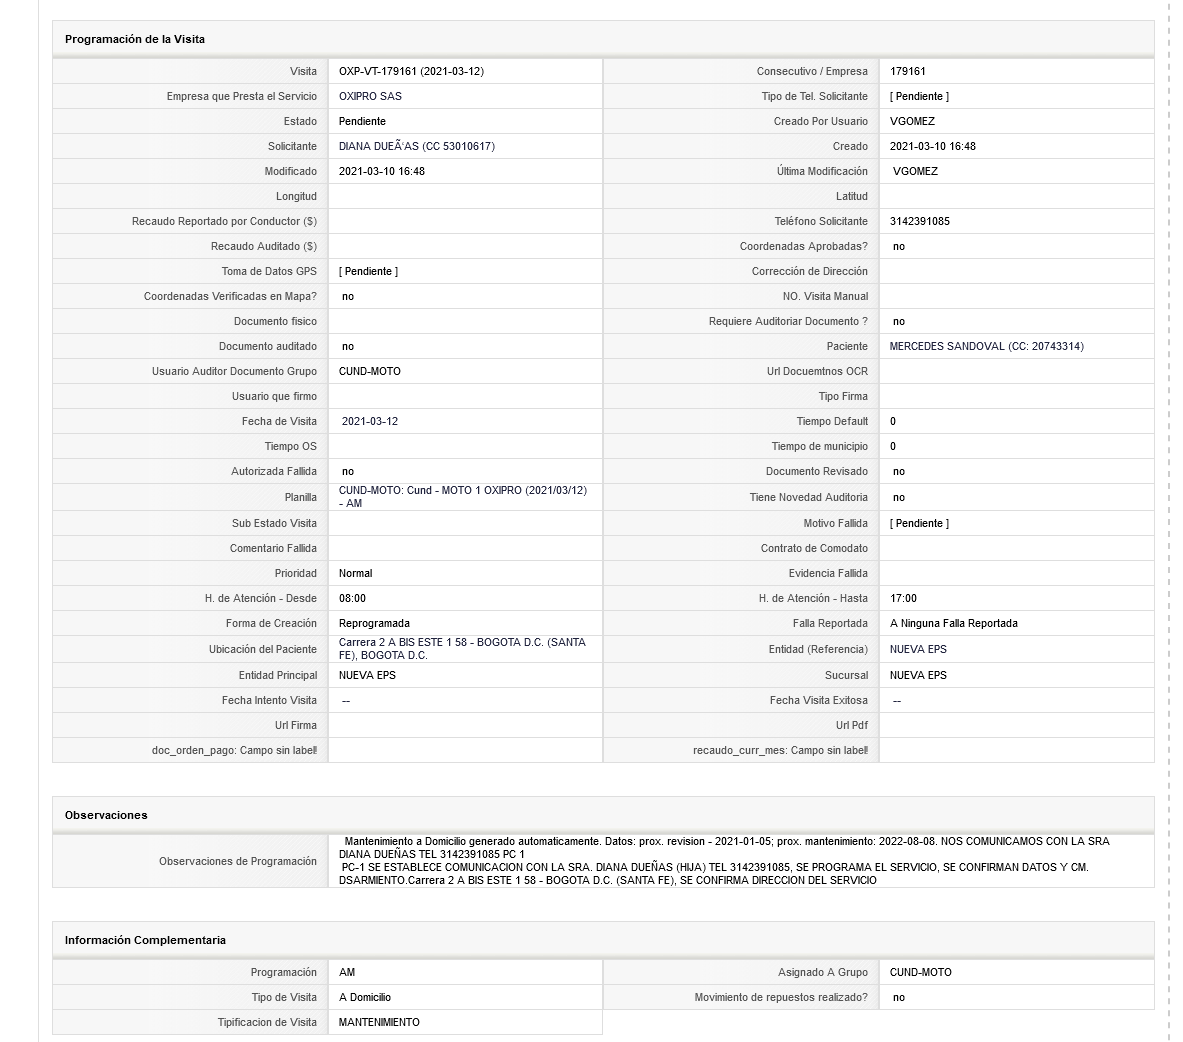Select Creado Por Usuario value VGOMEZ
The height and width of the screenshot is (1042, 1183).
pyautogui.click(x=912, y=121)
